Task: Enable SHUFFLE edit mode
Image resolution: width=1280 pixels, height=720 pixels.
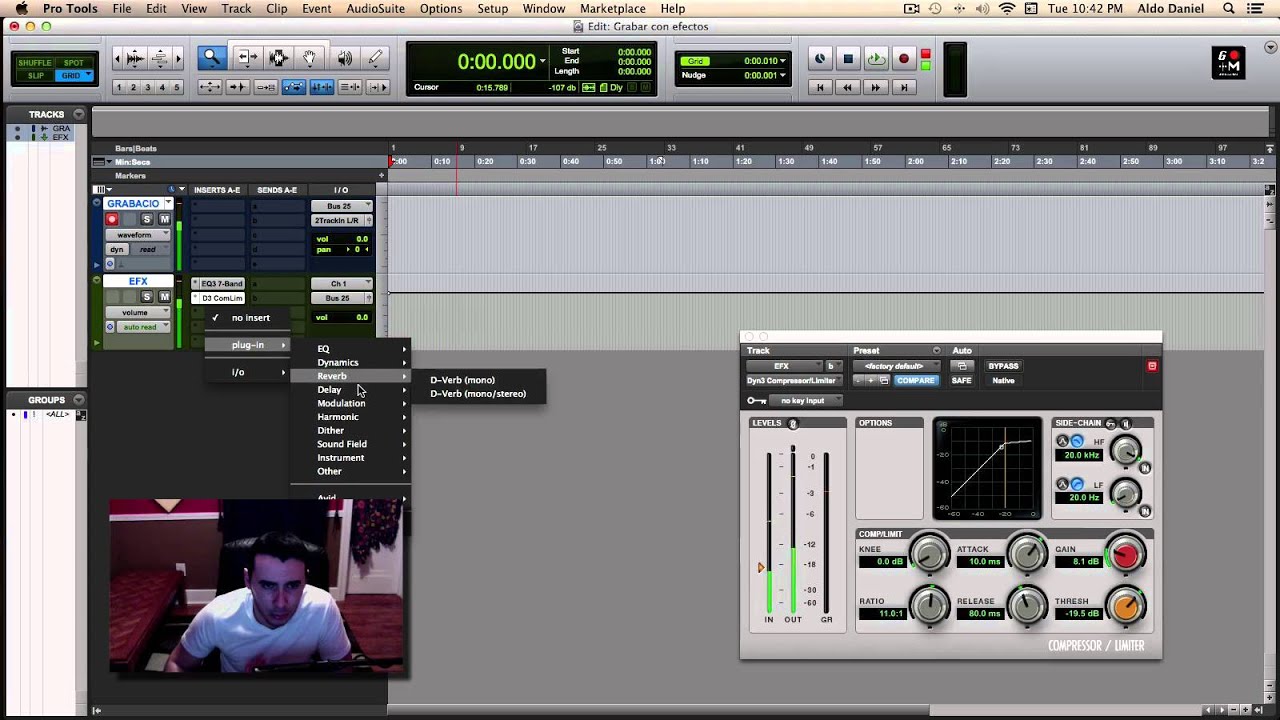Action: coord(34,63)
